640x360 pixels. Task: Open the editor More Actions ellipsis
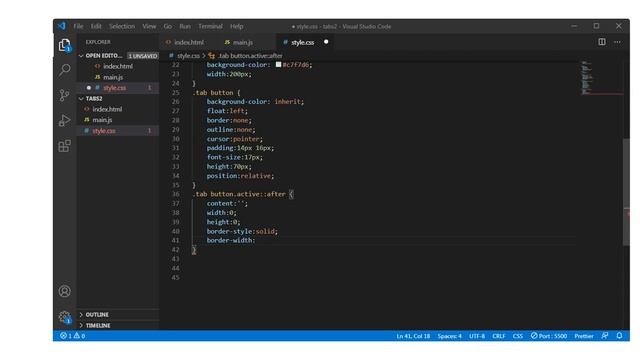point(617,42)
